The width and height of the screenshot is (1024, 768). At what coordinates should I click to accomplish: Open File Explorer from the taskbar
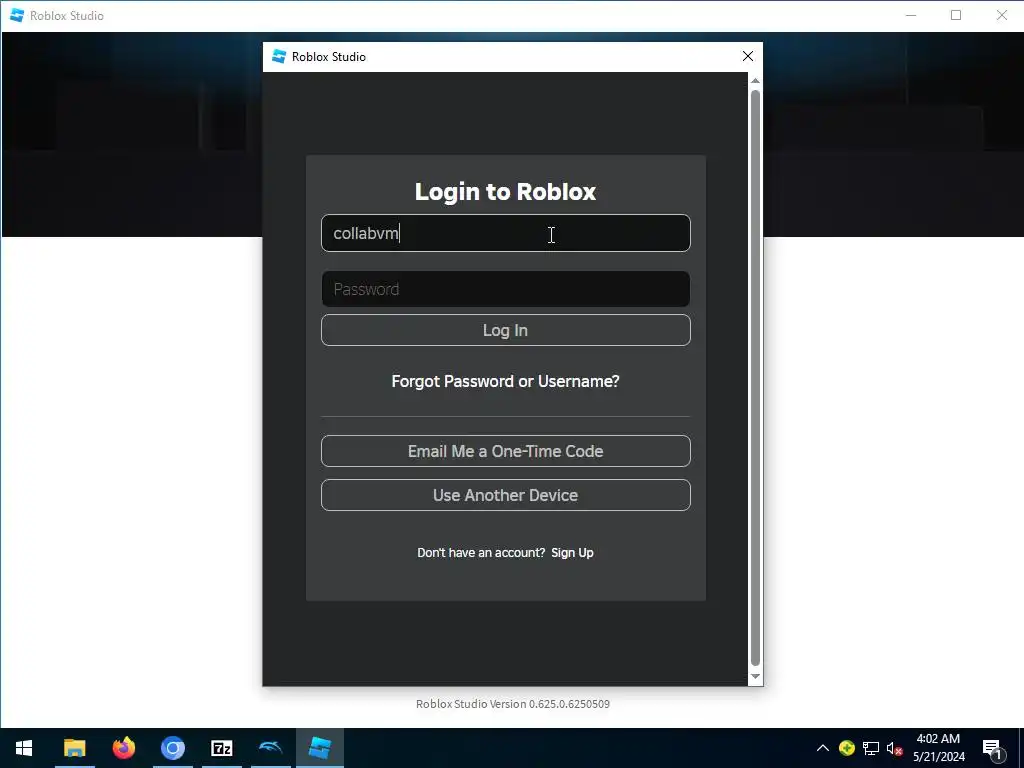click(74, 748)
